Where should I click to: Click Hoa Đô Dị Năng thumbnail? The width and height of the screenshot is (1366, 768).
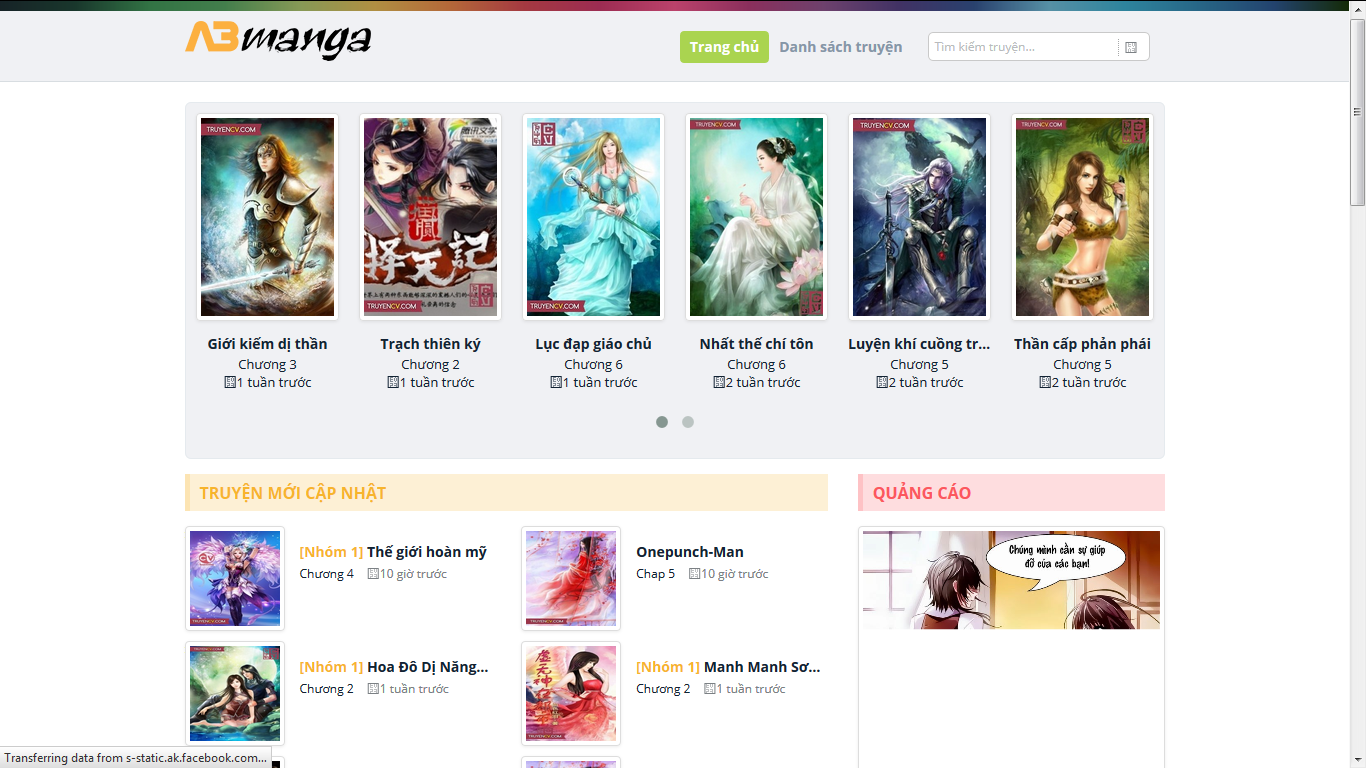235,694
